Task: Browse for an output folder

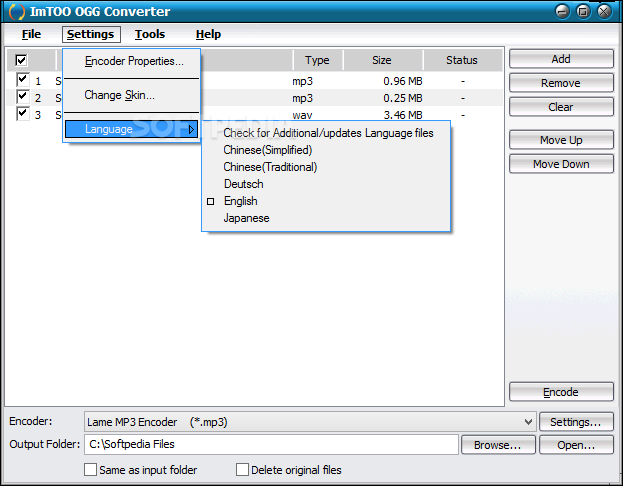Action: tap(498, 445)
